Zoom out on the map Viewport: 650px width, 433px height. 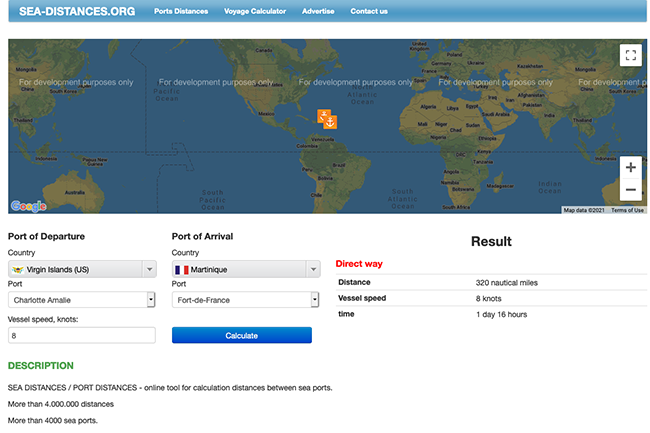click(x=630, y=190)
